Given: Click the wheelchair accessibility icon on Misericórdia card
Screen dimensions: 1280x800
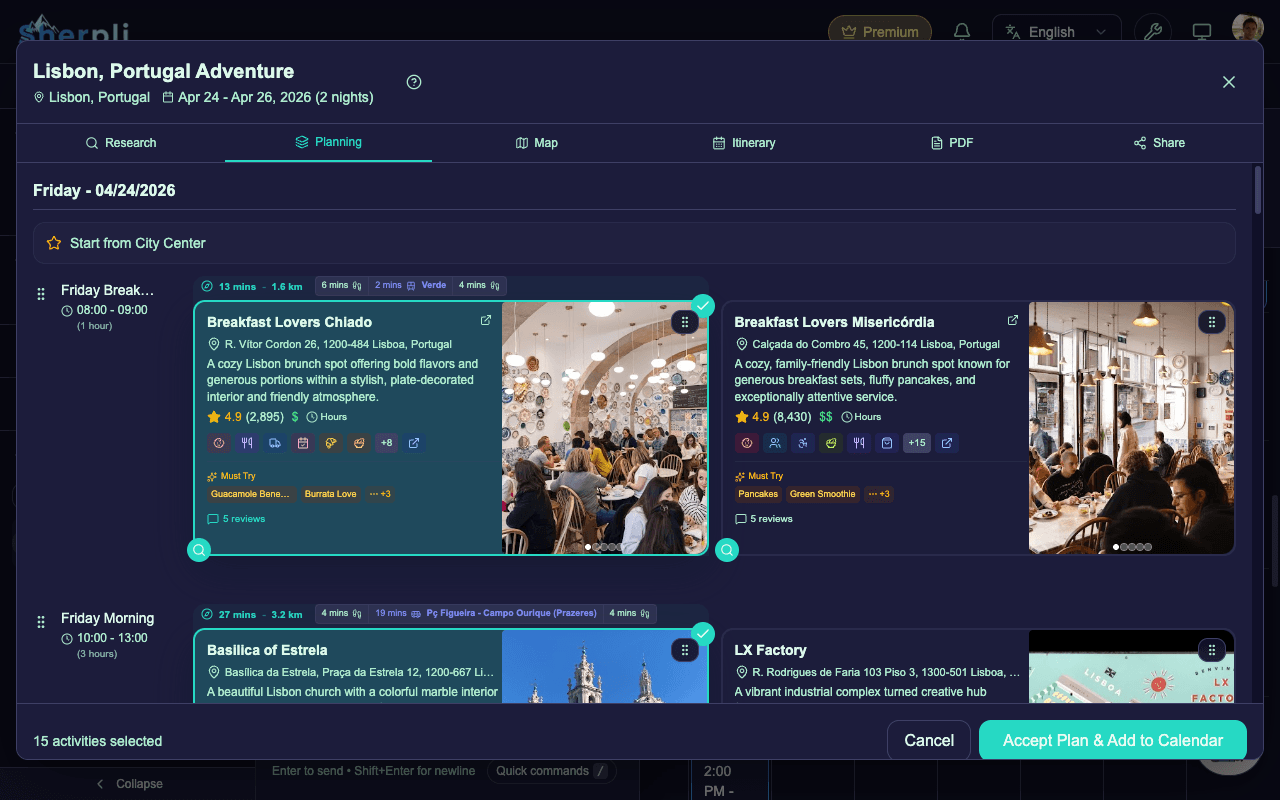Looking at the screenshot, I should point(802,443).
